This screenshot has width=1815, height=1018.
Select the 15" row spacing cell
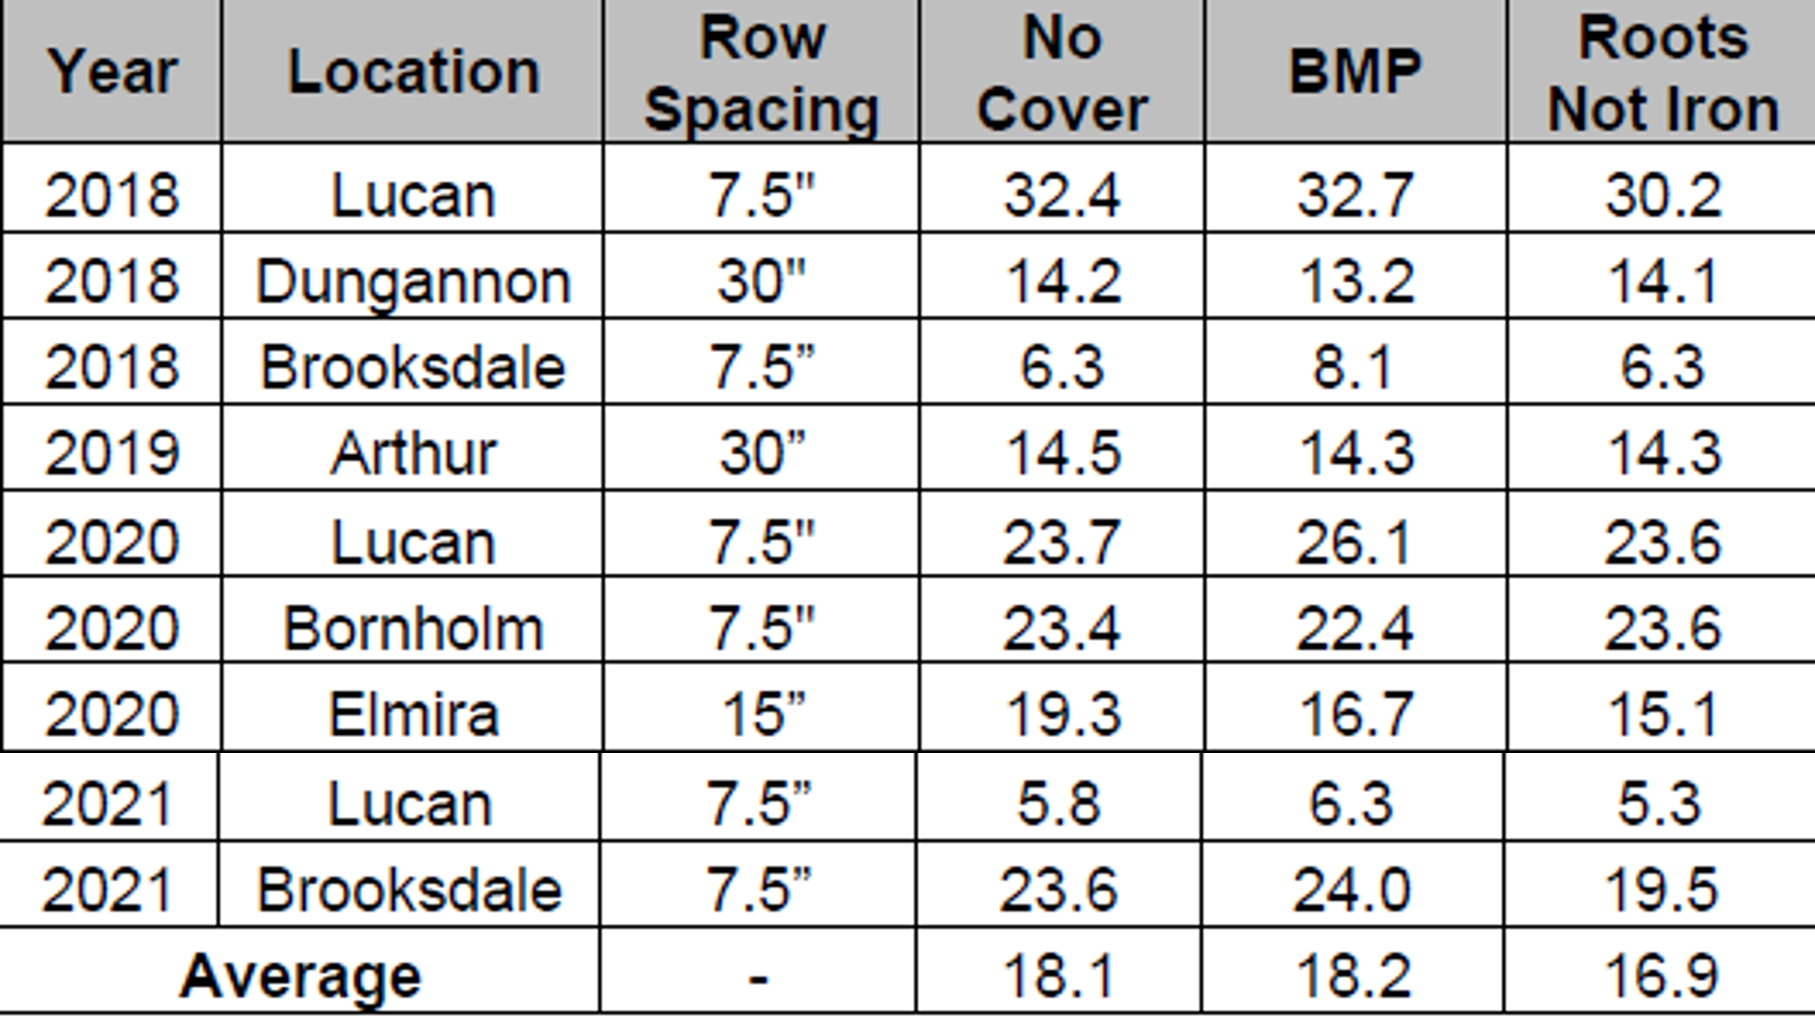[761, 714]
